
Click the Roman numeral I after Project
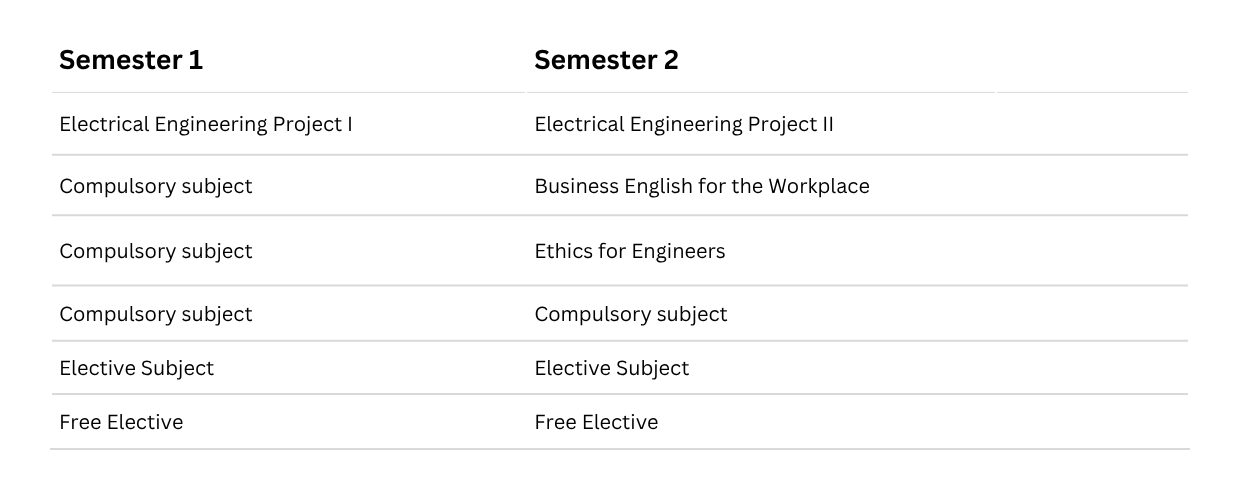349,125
